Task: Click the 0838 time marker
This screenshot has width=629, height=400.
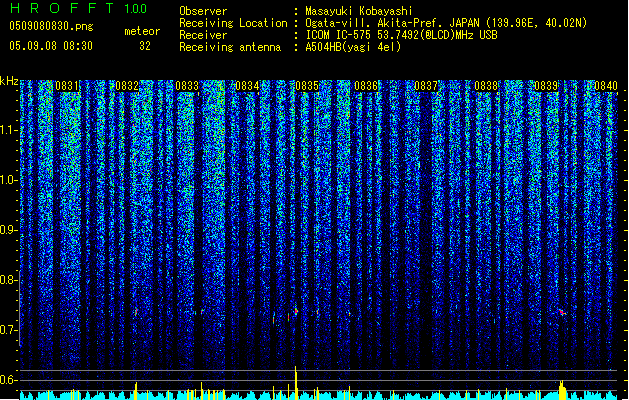Action: [486, 86]
